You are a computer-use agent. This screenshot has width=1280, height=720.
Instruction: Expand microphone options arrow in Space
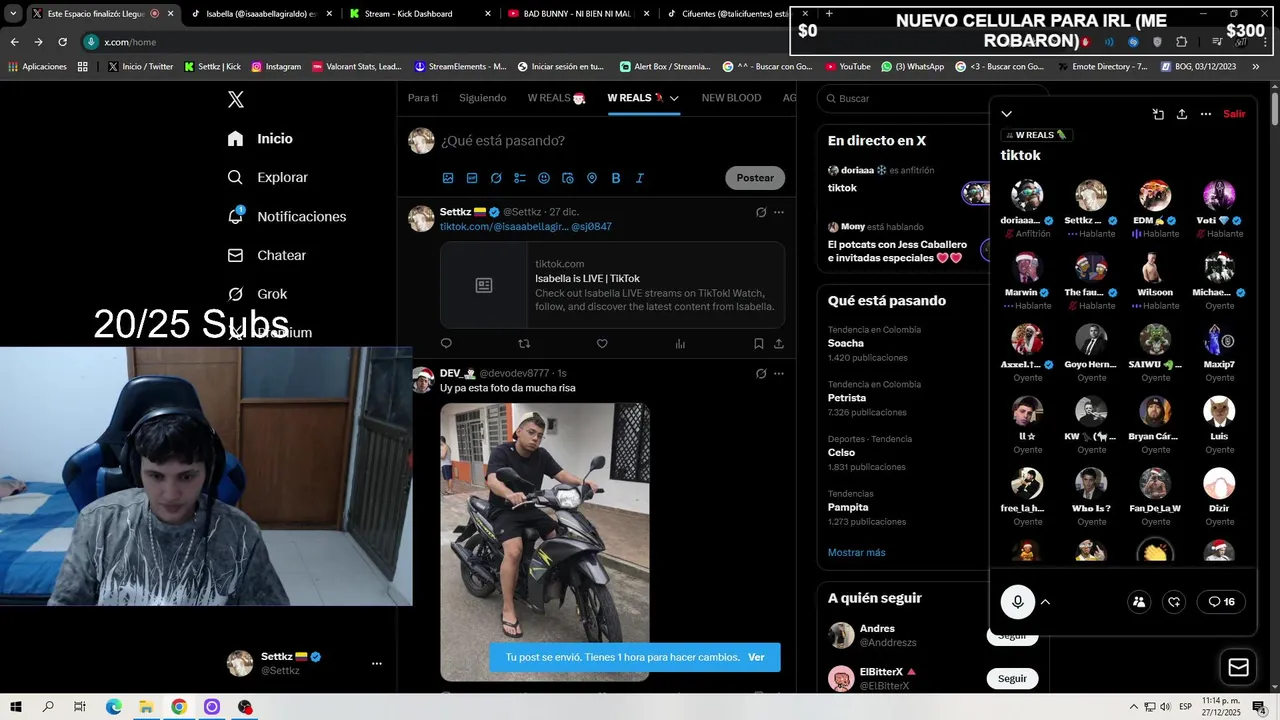click(1046, 602)
